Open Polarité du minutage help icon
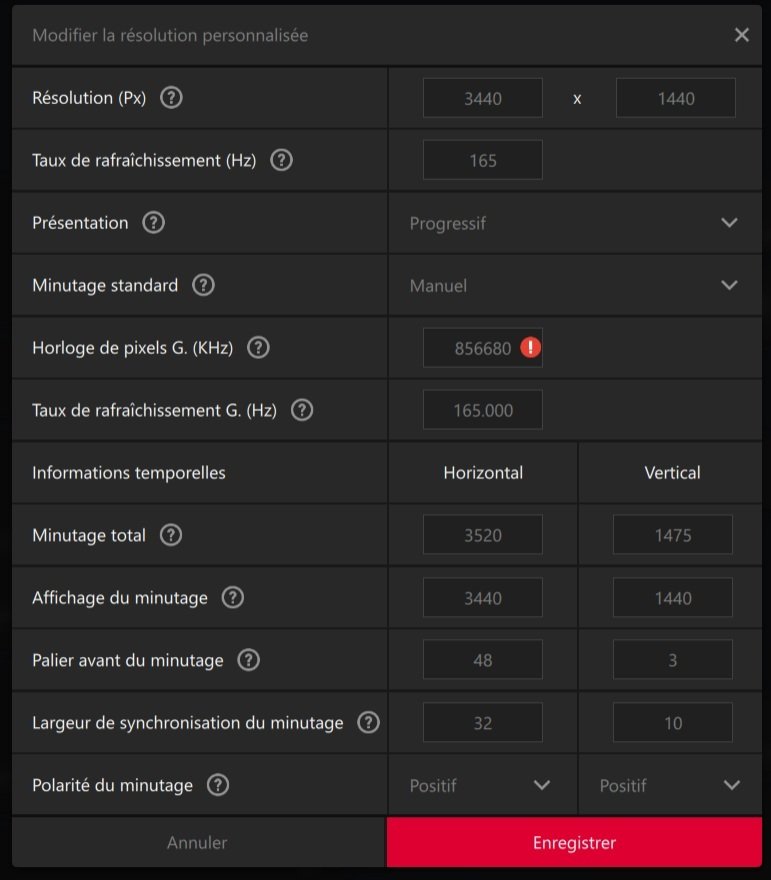This screenshot has height=880, width=771. click(x=218, y=785)
